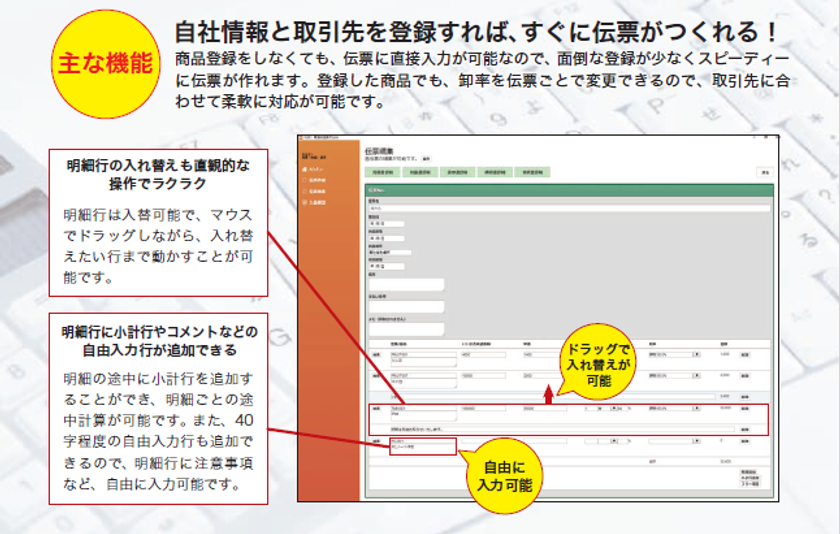
Task: Select the second sidebar item's circle icon
Action: [x=305, y=180]
